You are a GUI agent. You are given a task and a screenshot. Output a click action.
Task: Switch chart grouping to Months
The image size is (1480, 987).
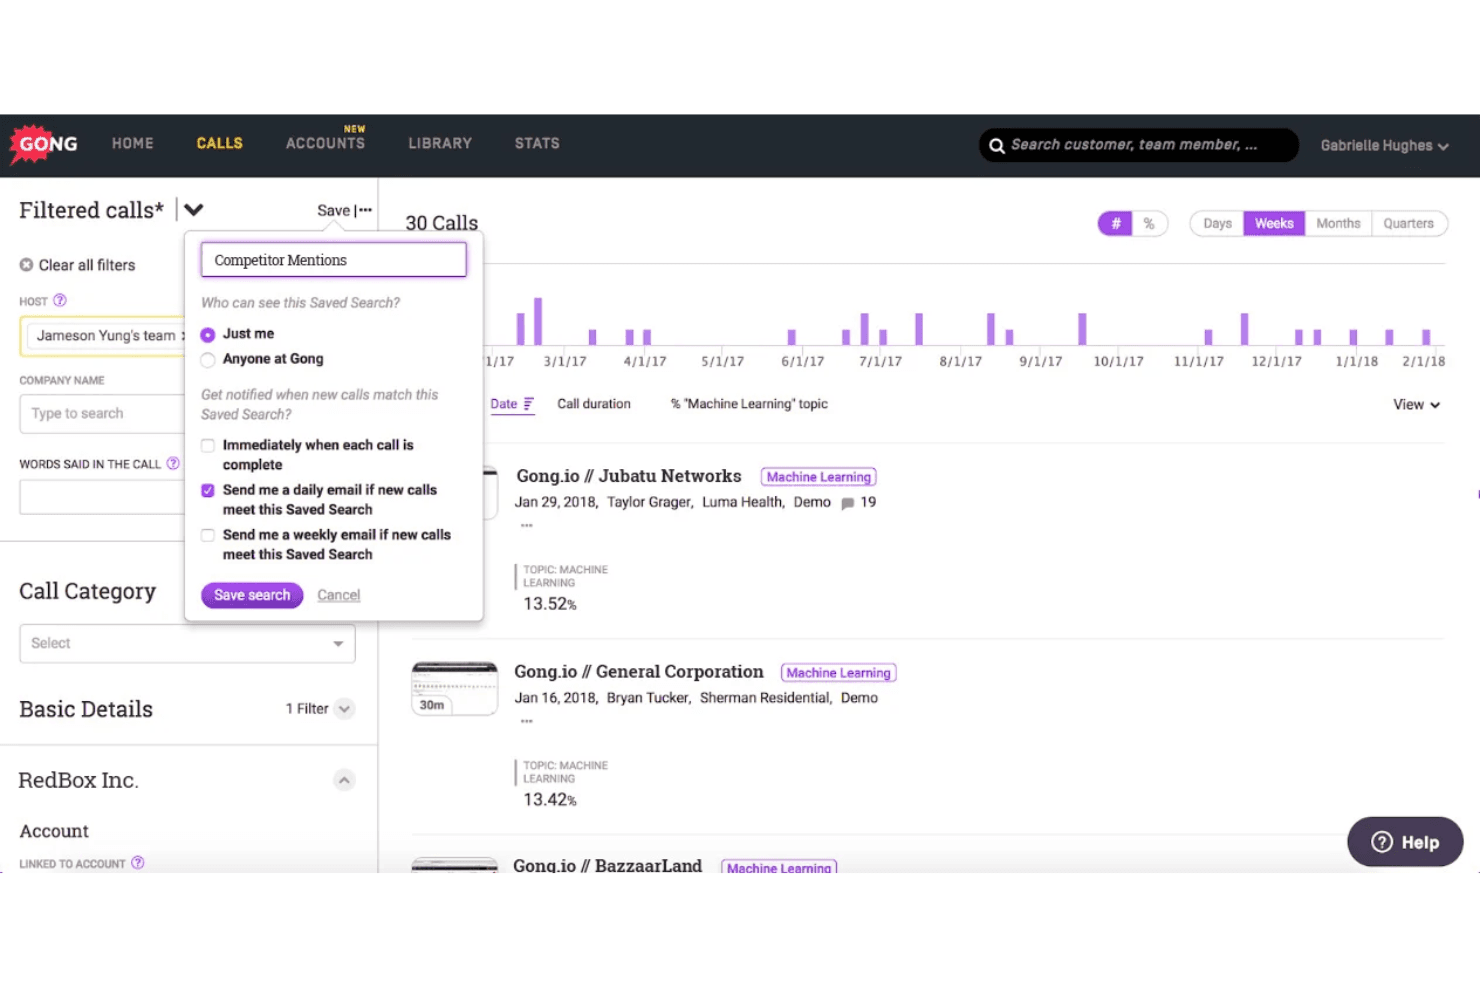coord(1338,224)
